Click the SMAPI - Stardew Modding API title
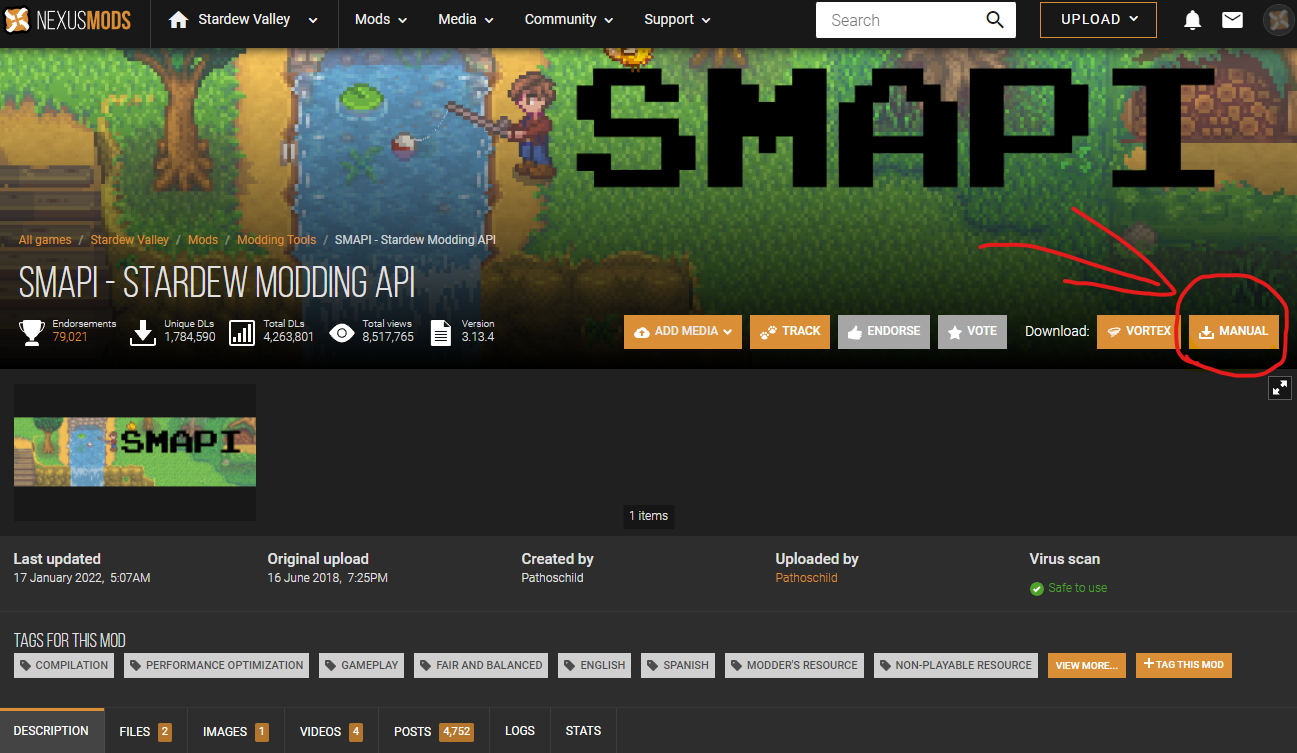Image resolution: width=1297 pixels, height=753 pixels. click(x=217, y=283)
